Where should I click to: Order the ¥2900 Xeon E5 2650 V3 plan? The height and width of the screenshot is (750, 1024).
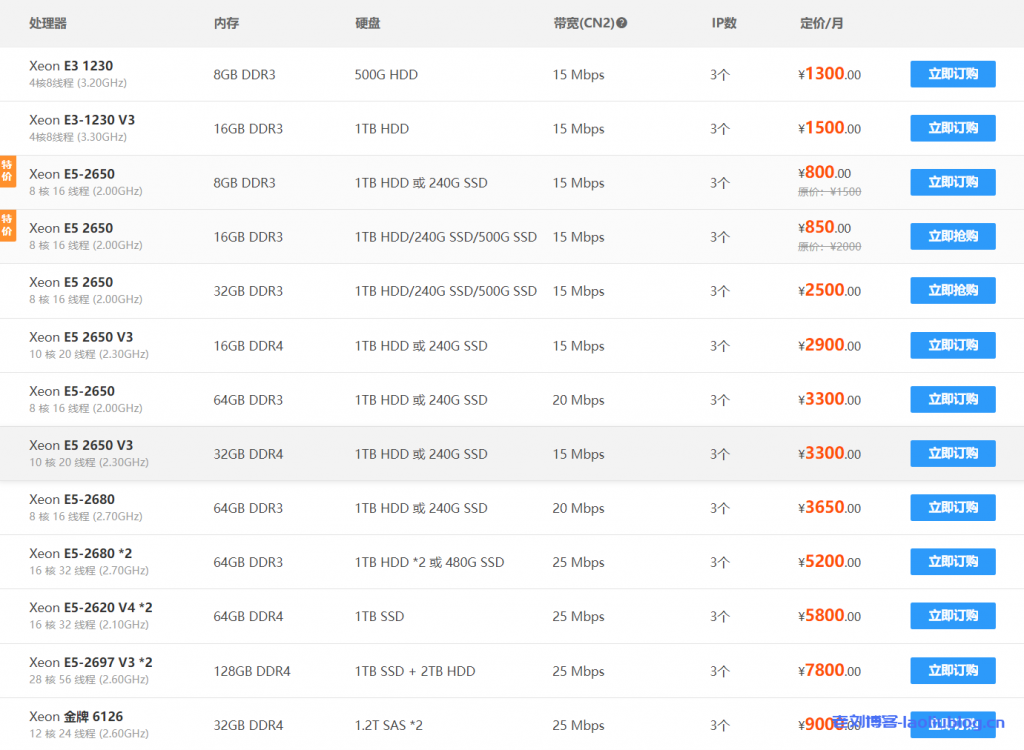[x=952, y=345]
